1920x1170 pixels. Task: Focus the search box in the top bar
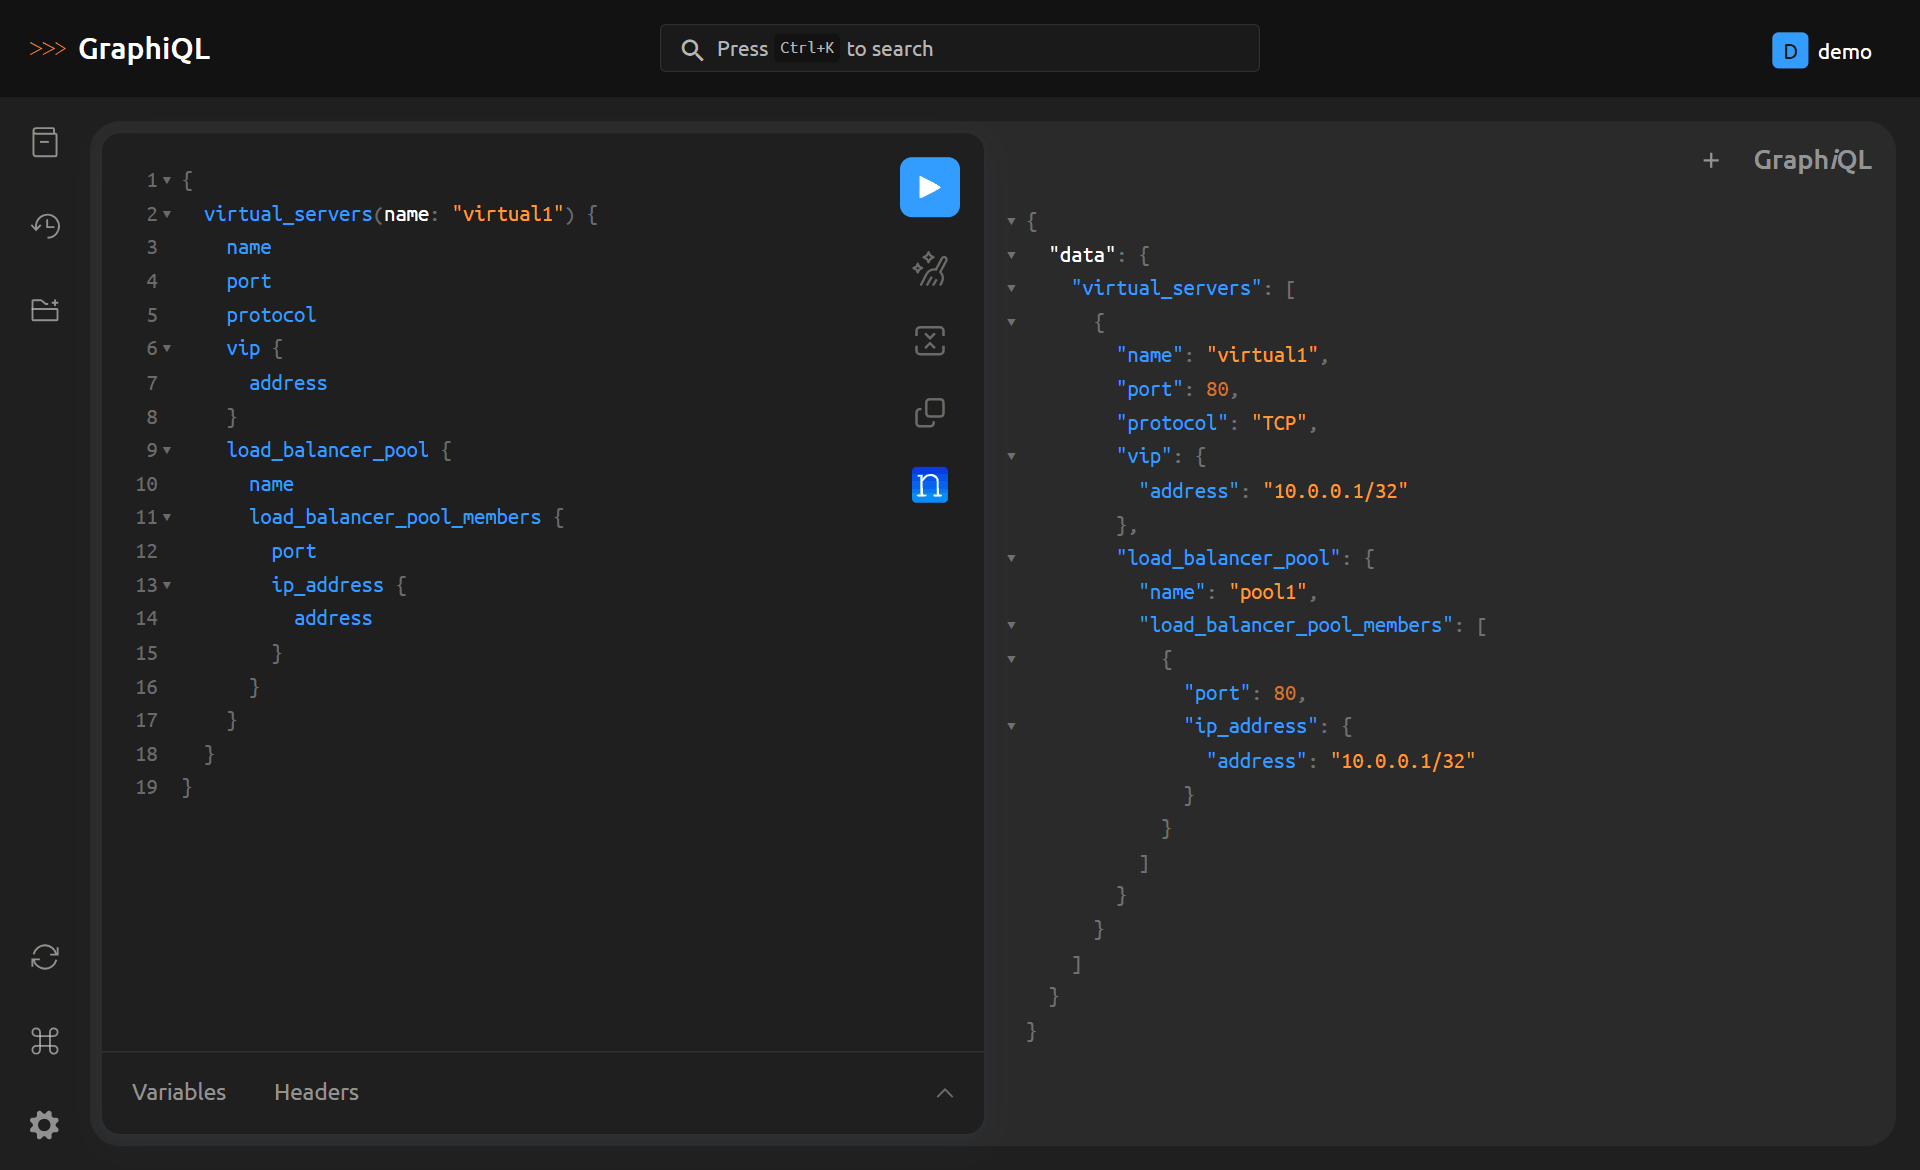point(959,49)
